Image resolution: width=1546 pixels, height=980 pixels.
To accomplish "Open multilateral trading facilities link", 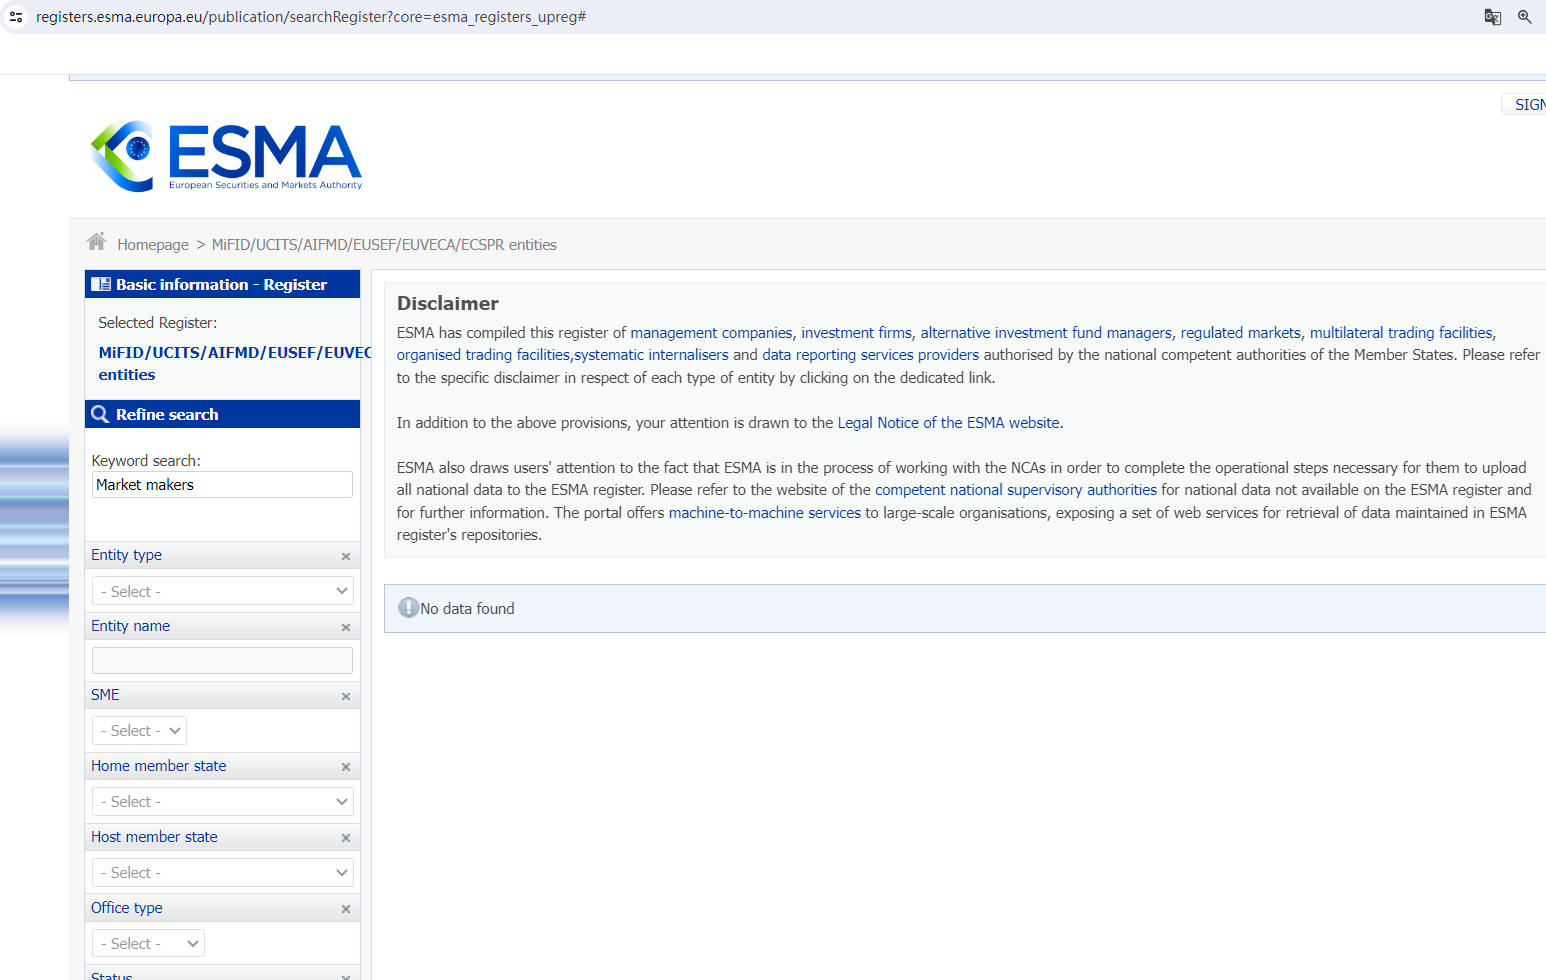I will point(1401,333).
